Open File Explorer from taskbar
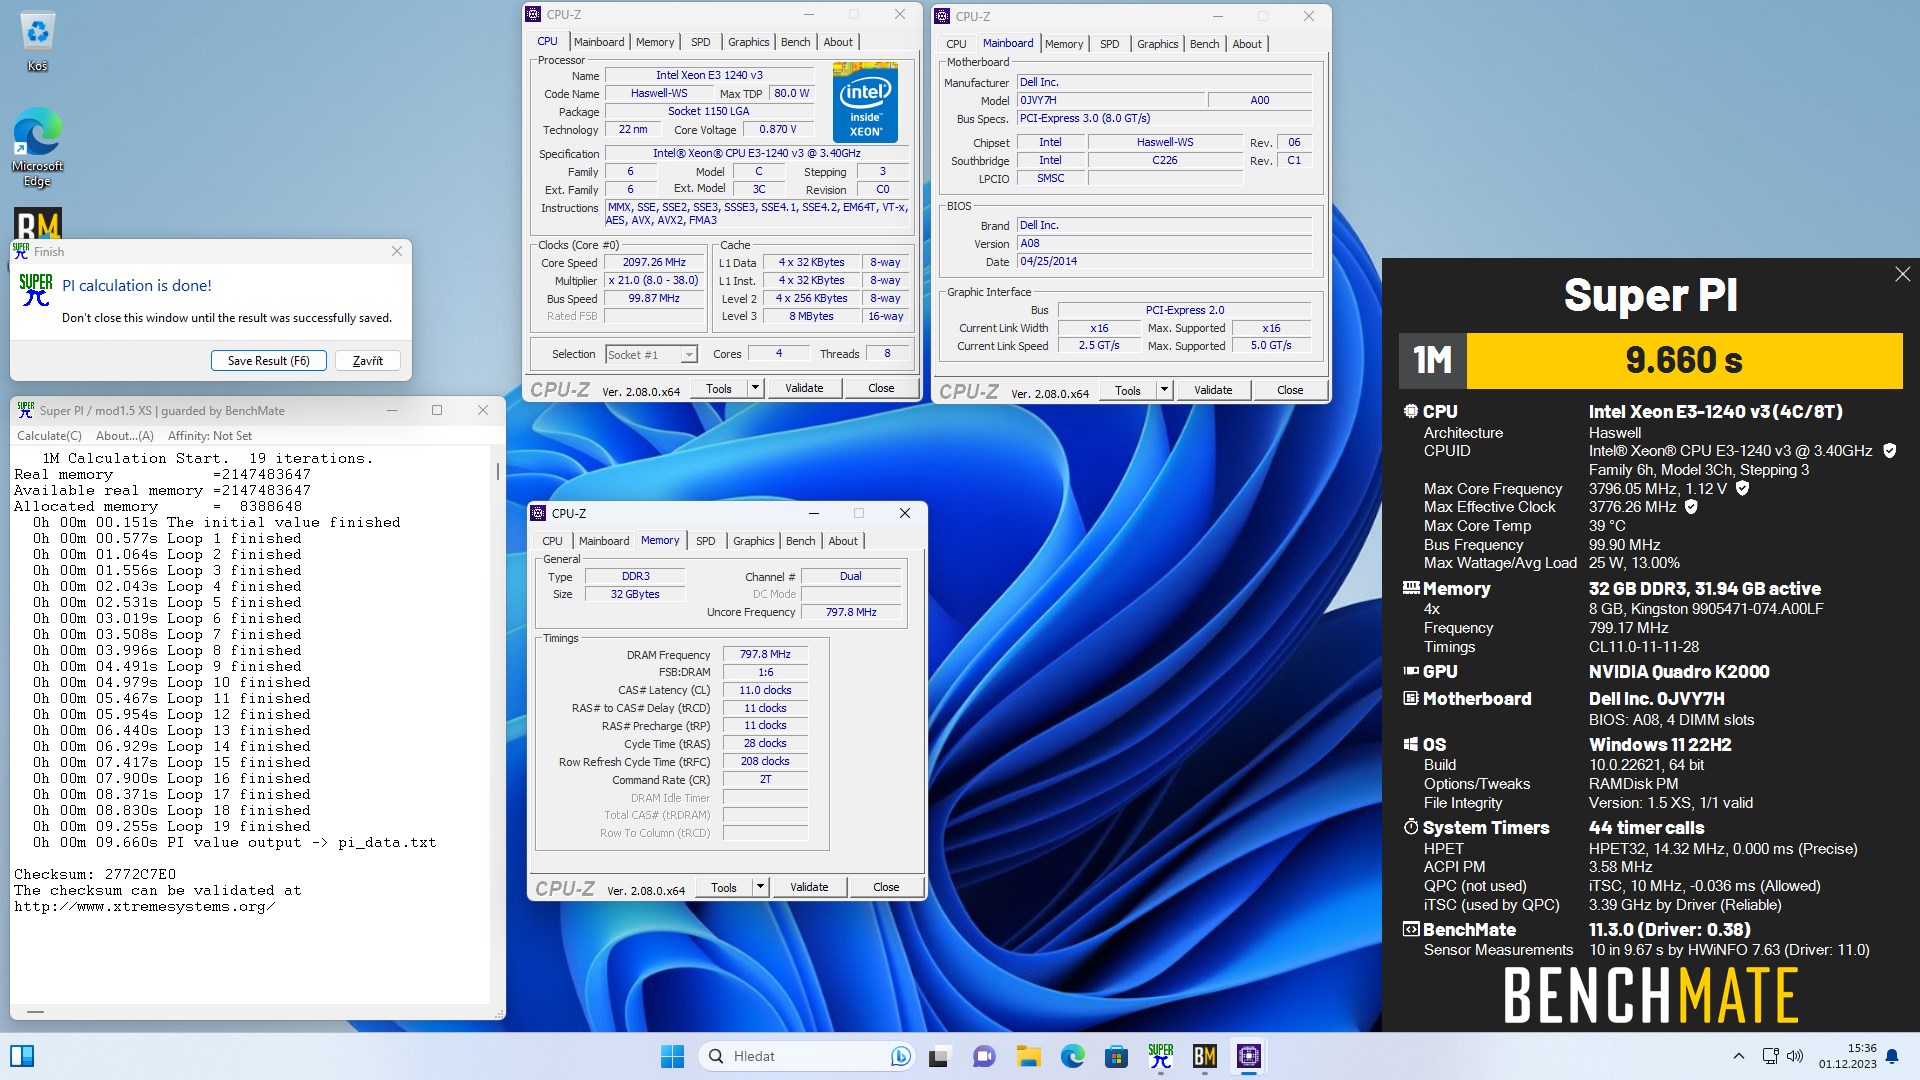This screenshot has height=1080, width=1920. 1028,1056
